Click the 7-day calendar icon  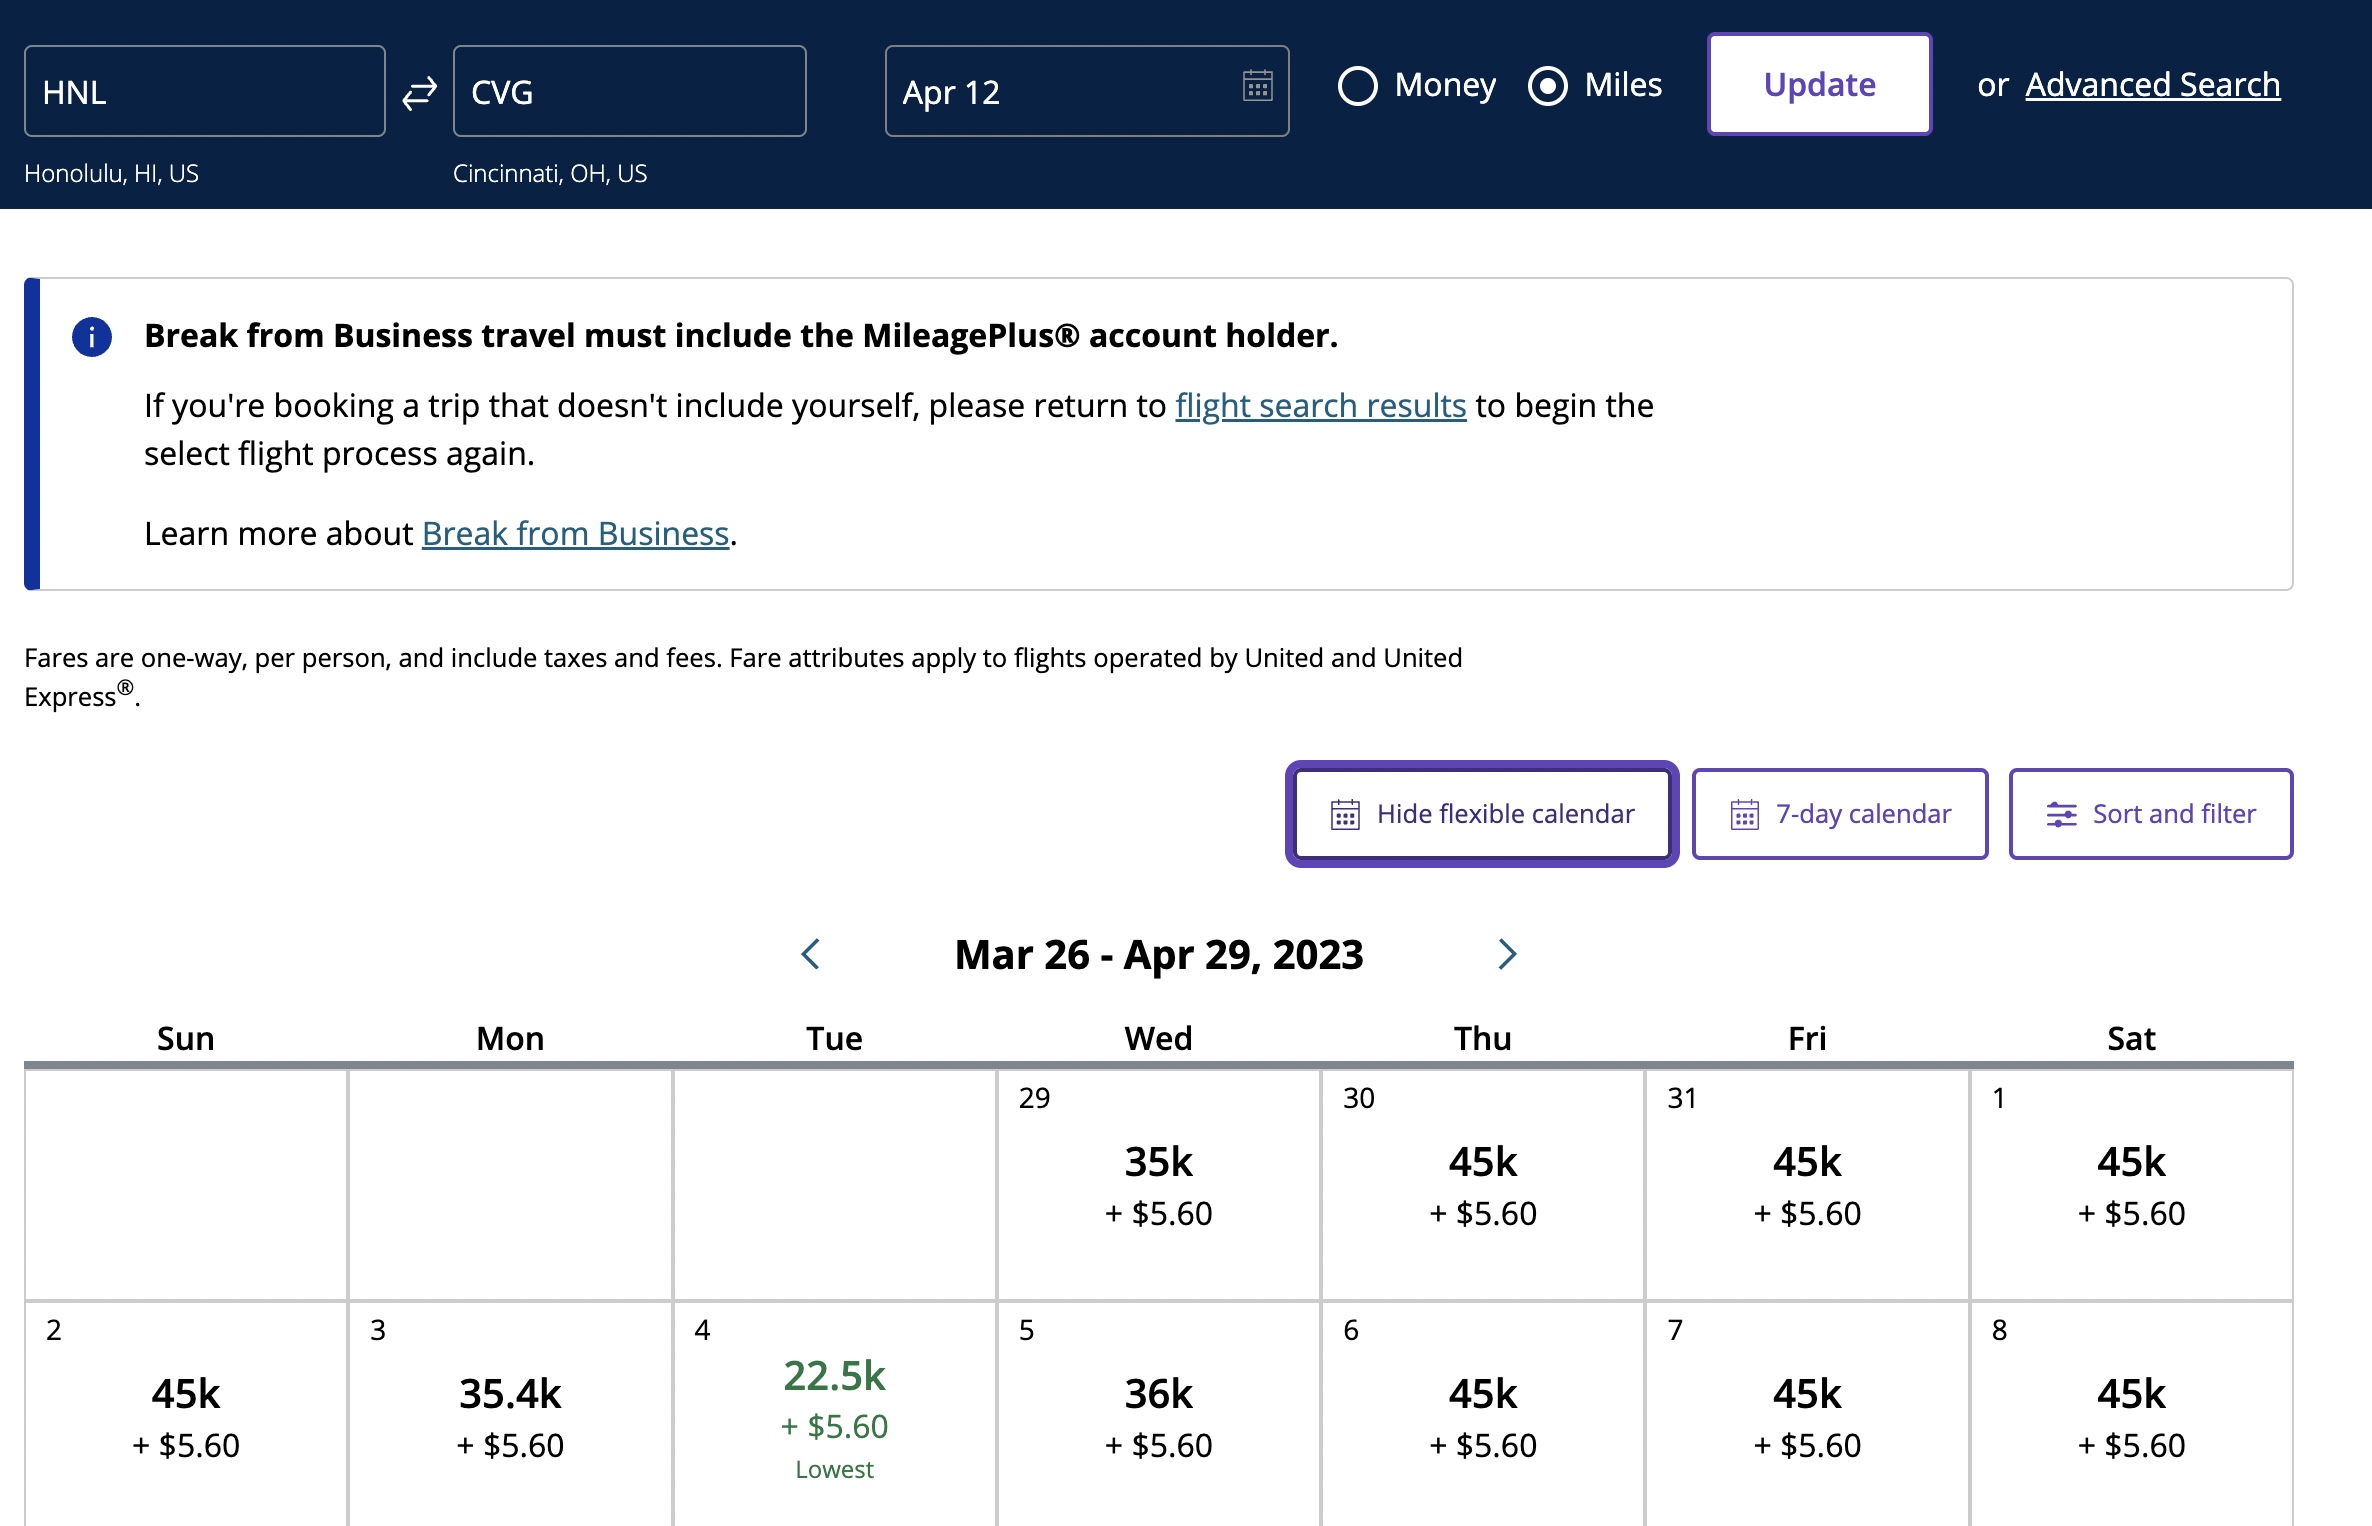tap(1744, 815)
